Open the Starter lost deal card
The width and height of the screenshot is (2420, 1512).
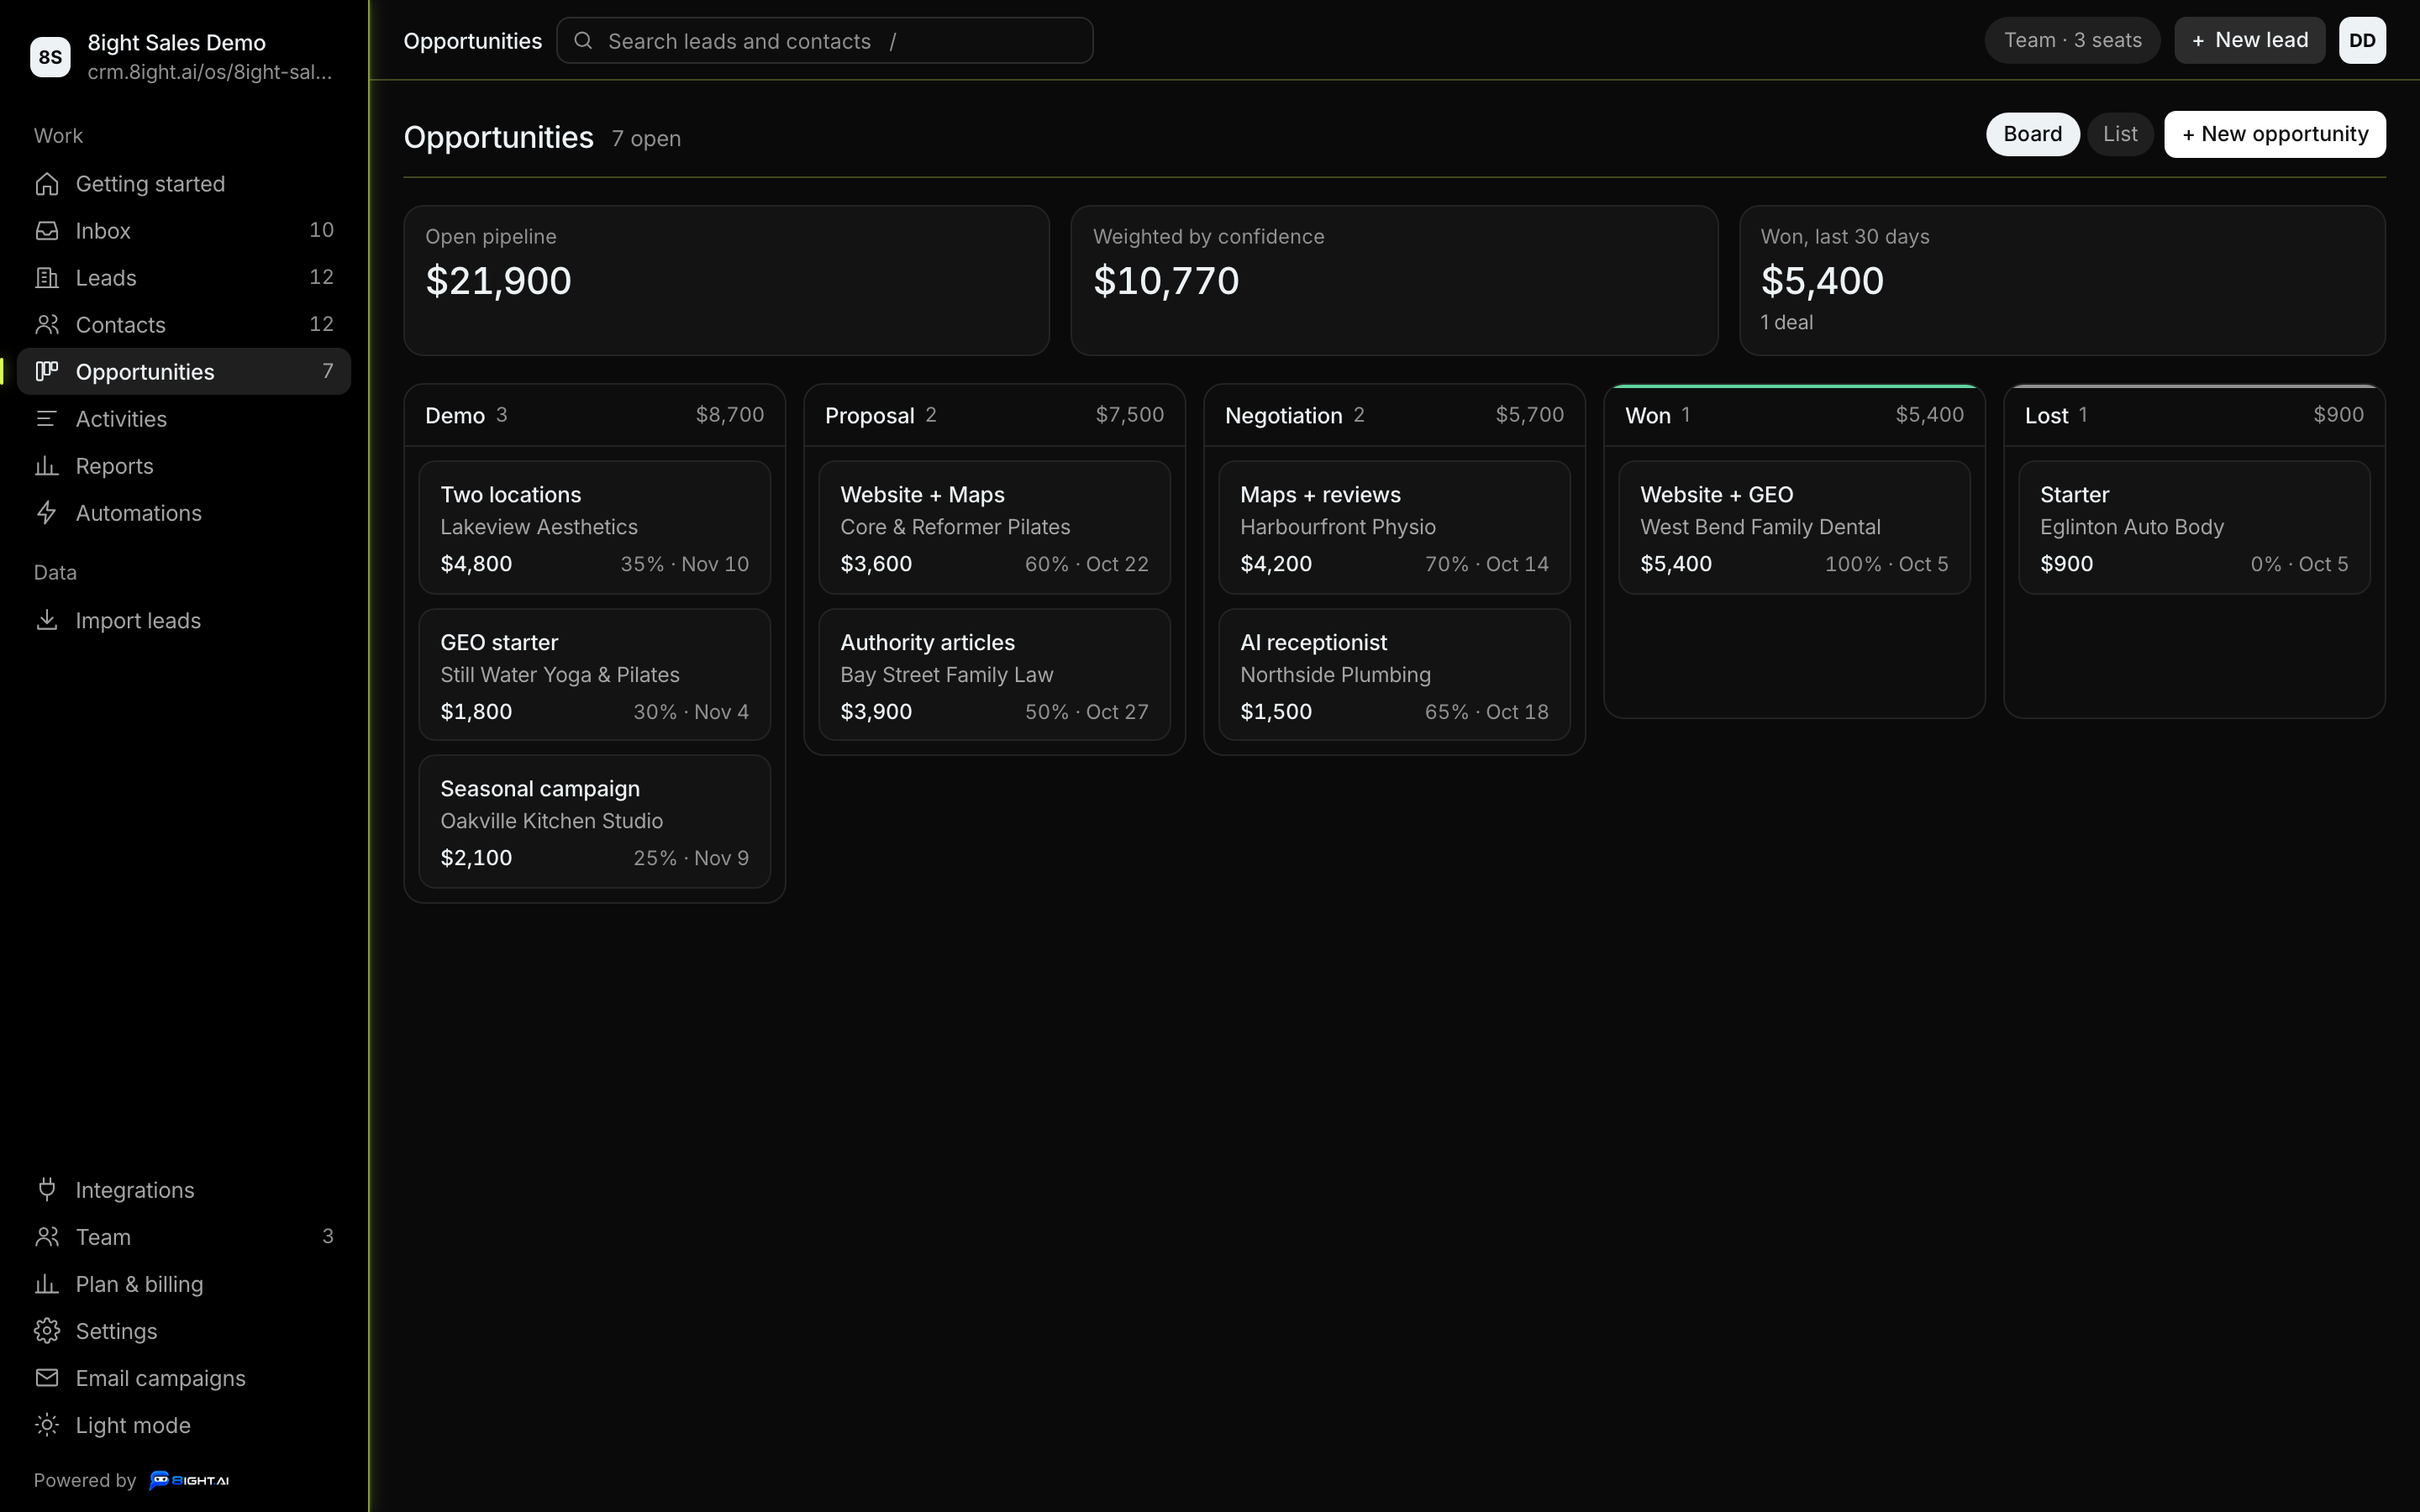click(x=2194, y=528)
